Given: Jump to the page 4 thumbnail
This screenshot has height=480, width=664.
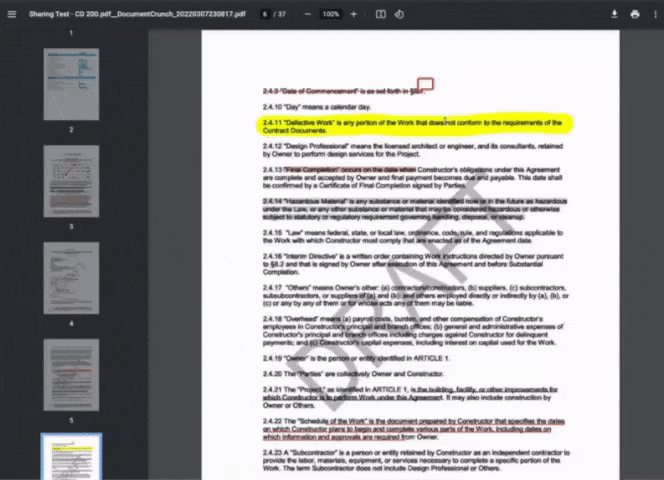Looking at the screenshot, I should 71,277.
